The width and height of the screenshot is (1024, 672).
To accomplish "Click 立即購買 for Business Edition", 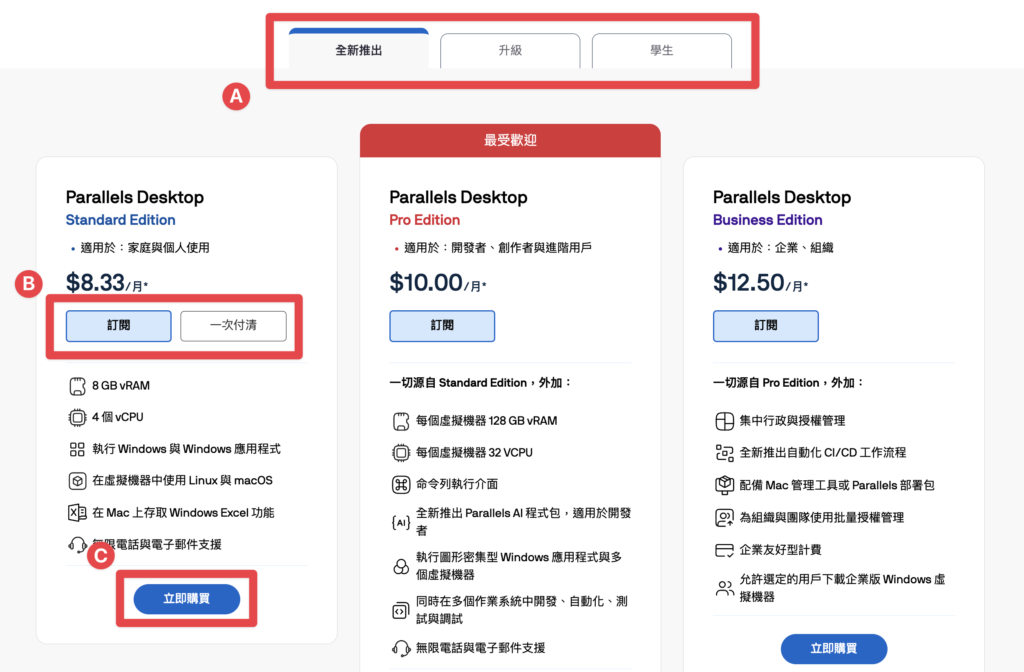I will click(x=834, y=648).
